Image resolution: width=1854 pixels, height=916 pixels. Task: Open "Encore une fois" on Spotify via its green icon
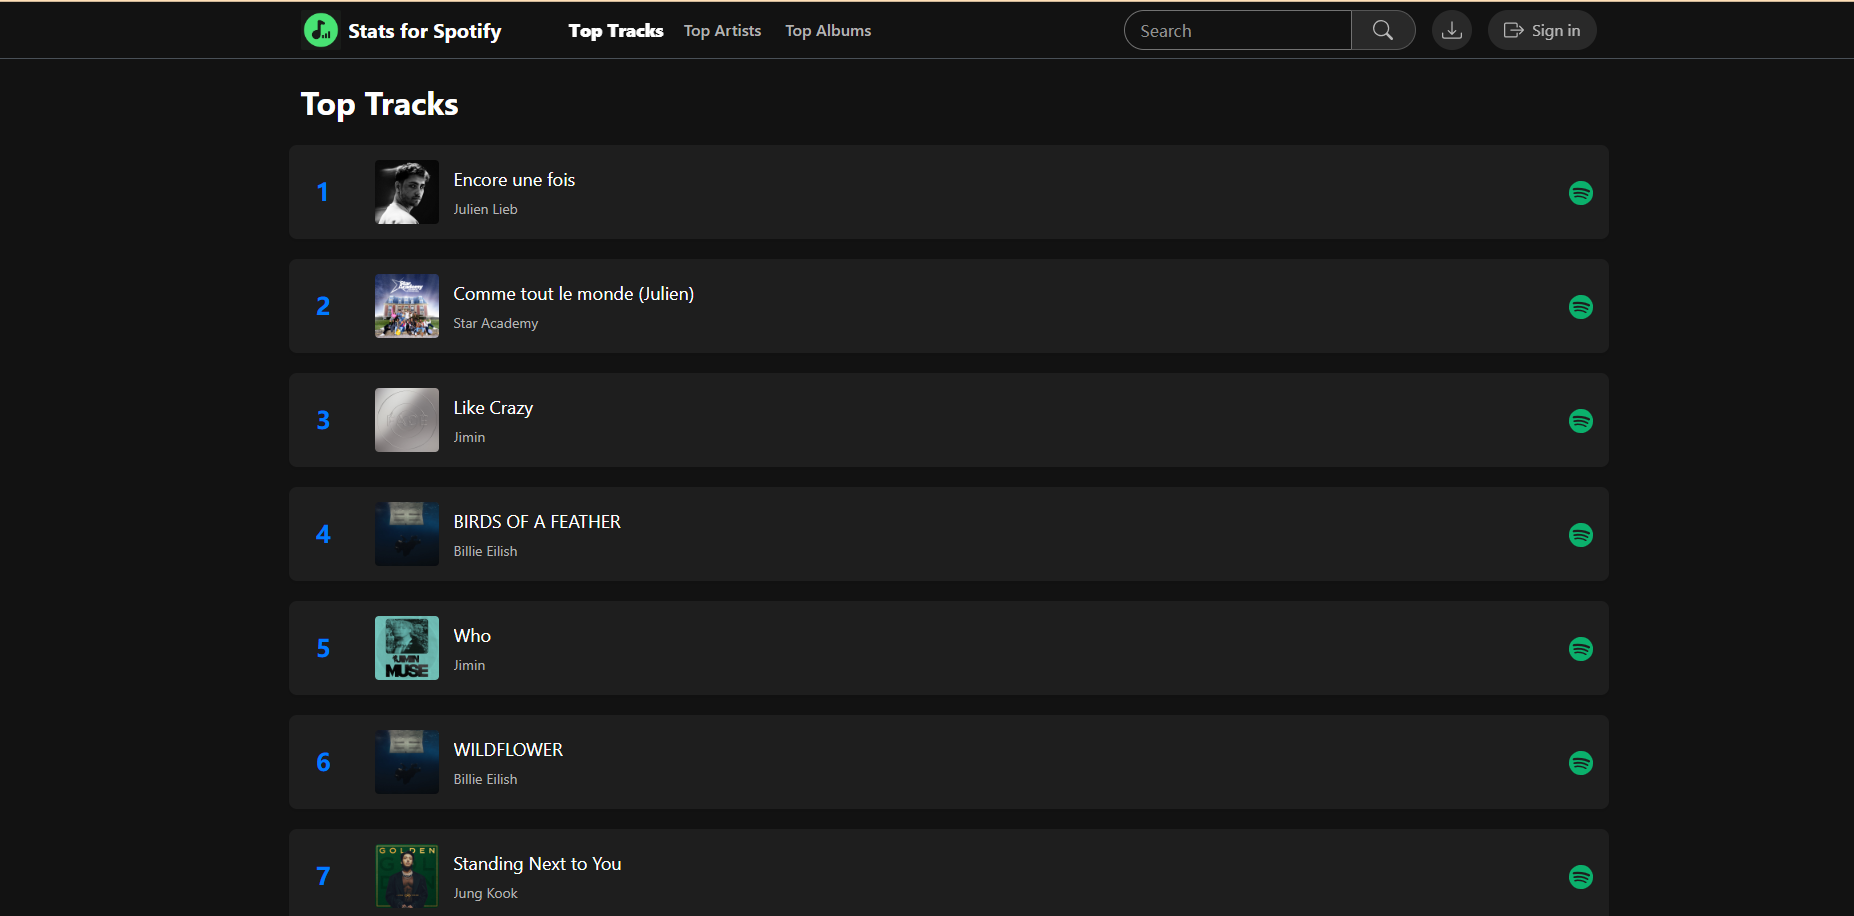pos(1581,192)
